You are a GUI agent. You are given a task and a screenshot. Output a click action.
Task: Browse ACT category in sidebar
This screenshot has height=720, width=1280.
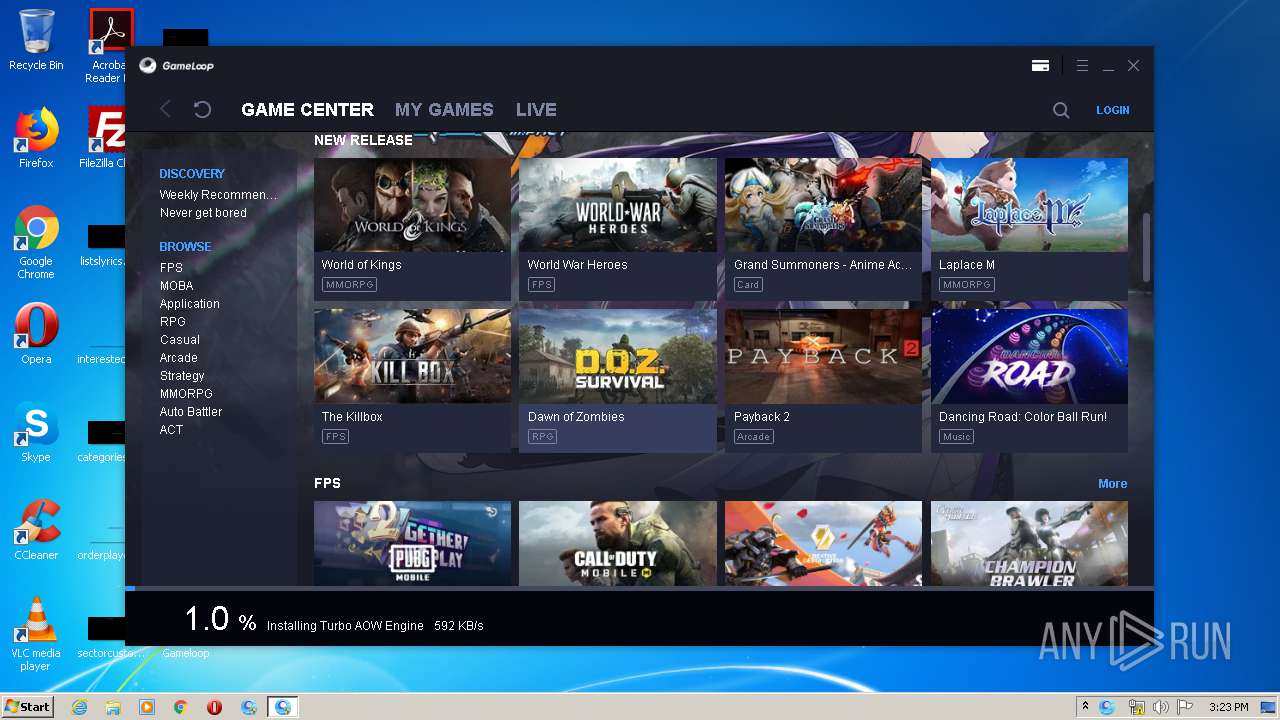[x=171, y=430]
